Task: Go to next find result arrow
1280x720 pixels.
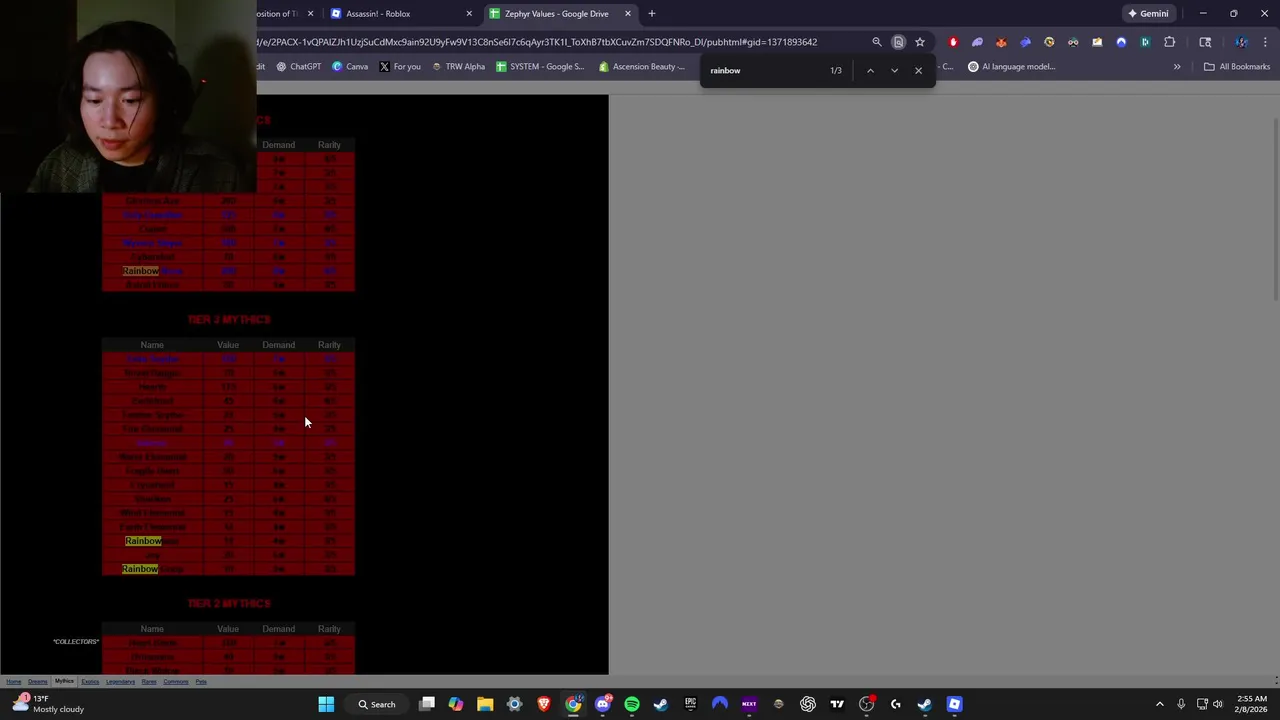Action: (894, 70)
